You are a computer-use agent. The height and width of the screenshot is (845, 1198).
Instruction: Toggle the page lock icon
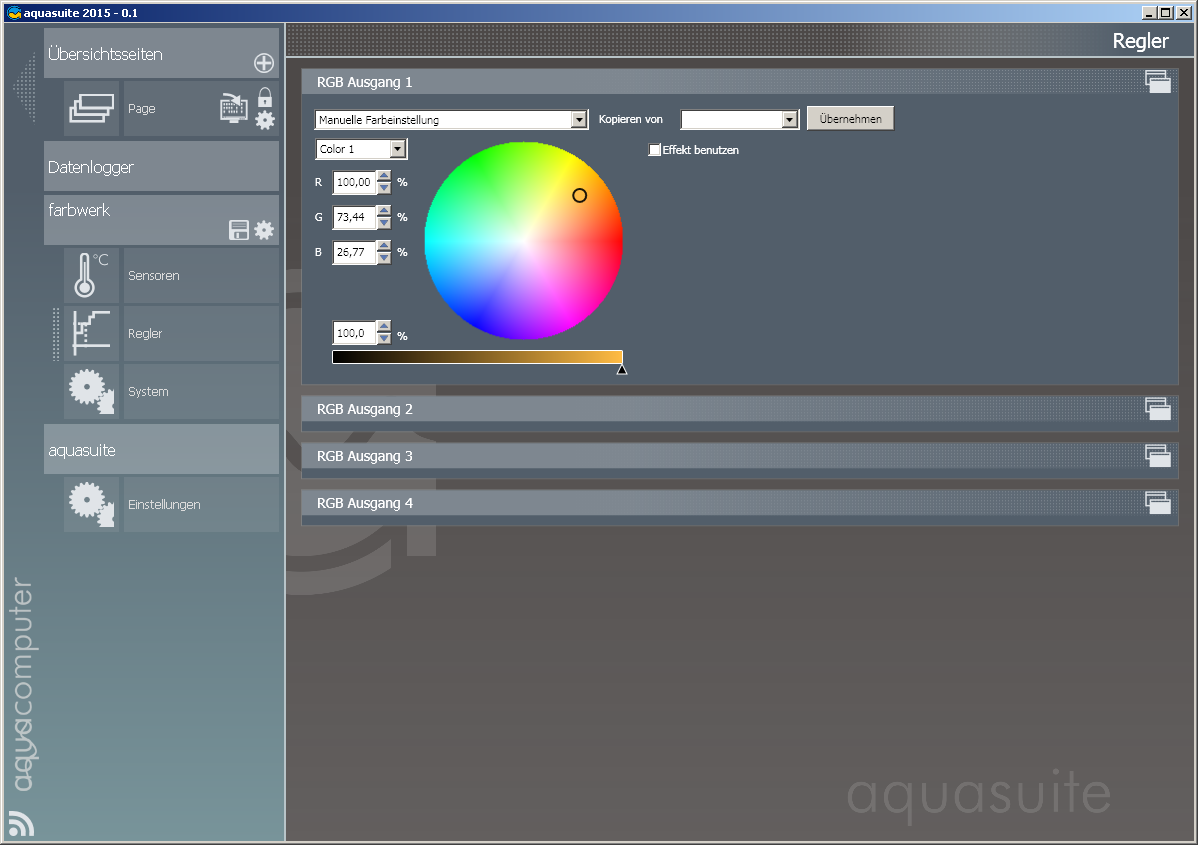pyautogui.click(x=264, y=97)
